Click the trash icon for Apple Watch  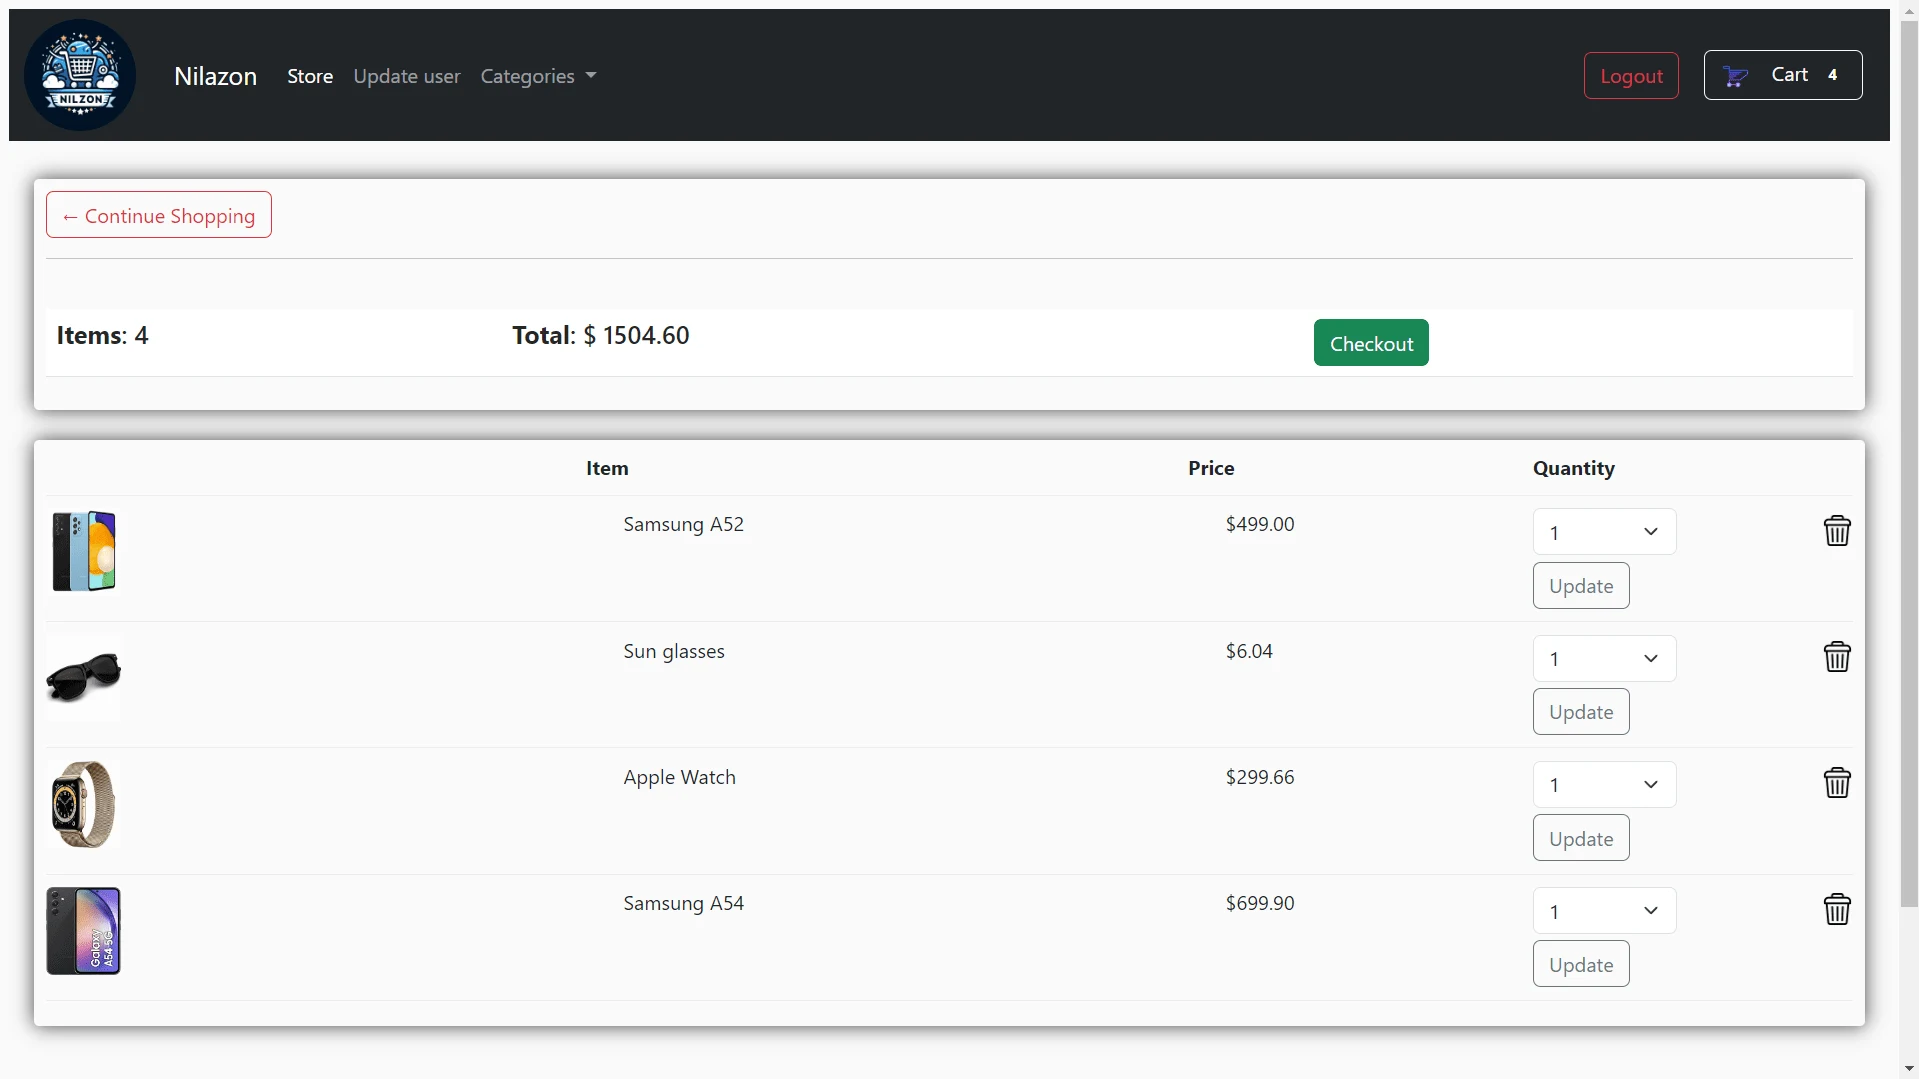(x=1837, y=782)
